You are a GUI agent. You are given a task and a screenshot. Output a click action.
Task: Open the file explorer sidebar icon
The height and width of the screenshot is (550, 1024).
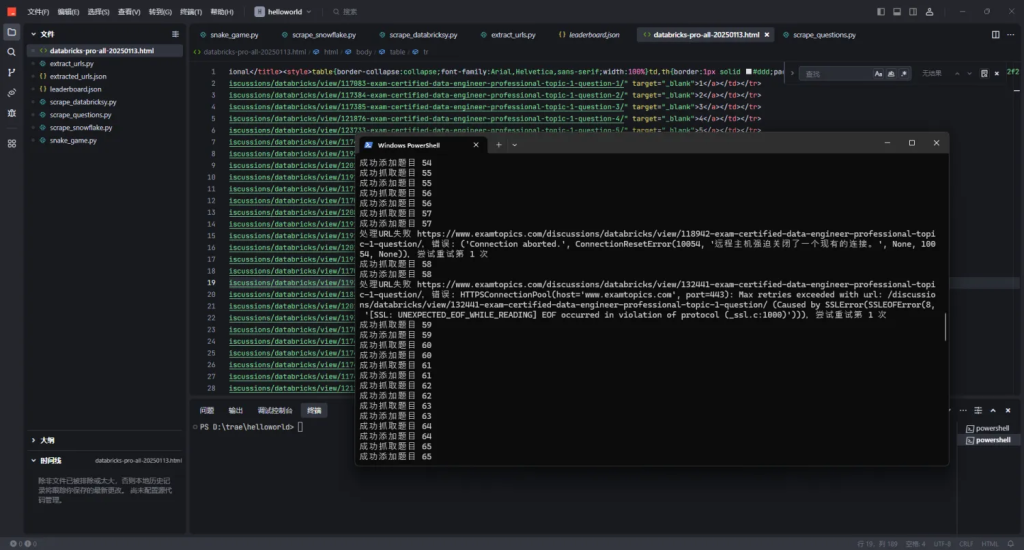tap(11, 32)
